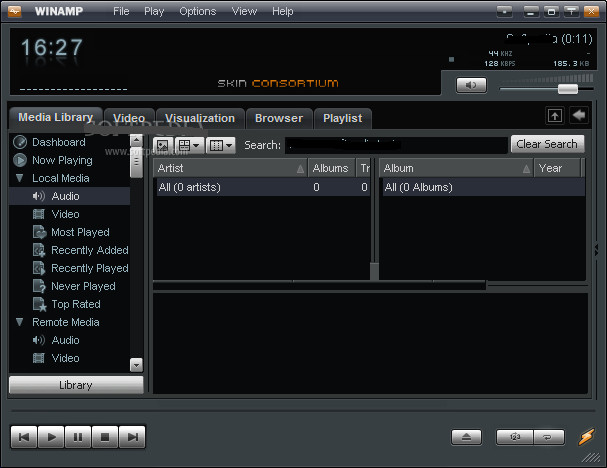This screenshot has height=468, width=607.
Task: Click the small menu button in title bar
Action: pyautogui.click(x=504, y=12)
